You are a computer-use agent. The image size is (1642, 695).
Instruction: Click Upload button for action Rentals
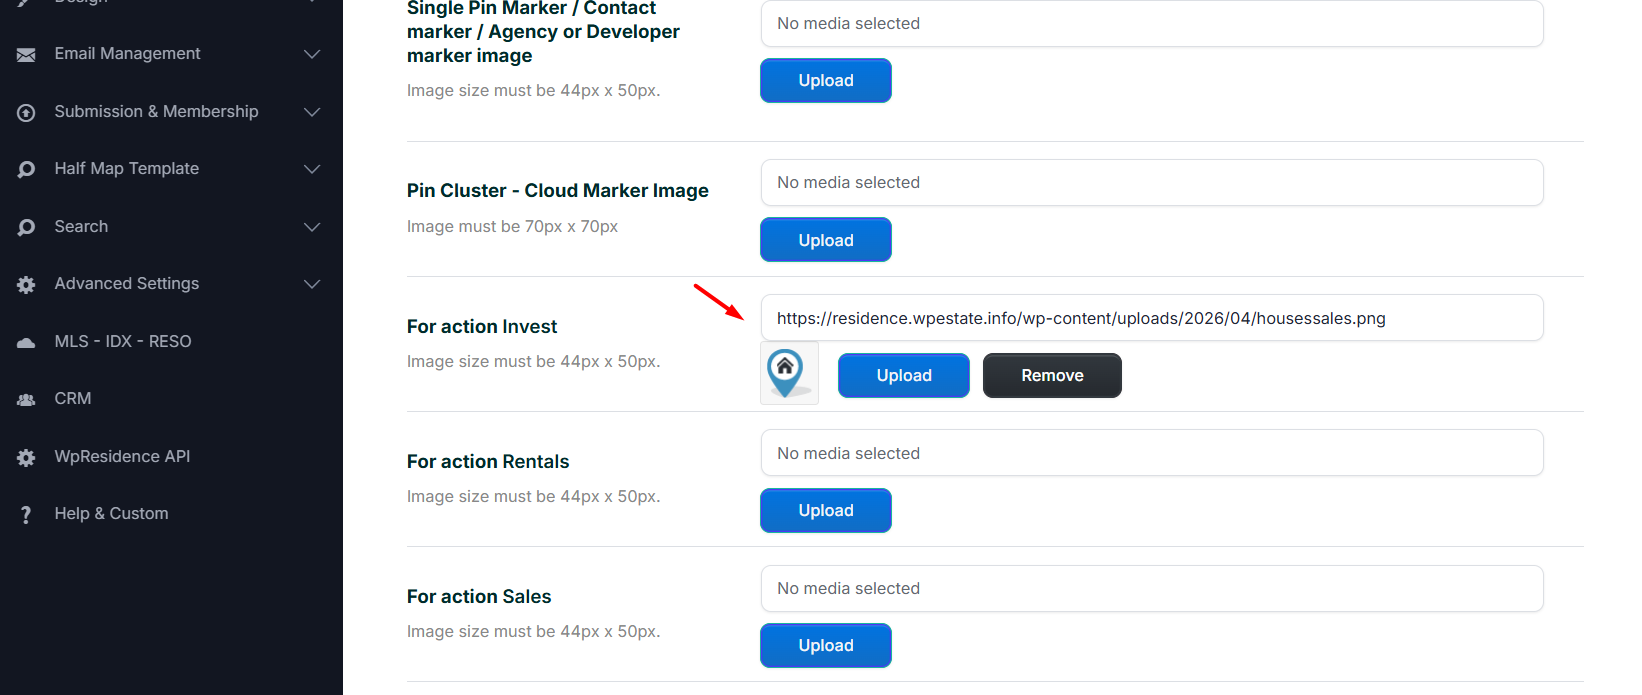[826, 511]
